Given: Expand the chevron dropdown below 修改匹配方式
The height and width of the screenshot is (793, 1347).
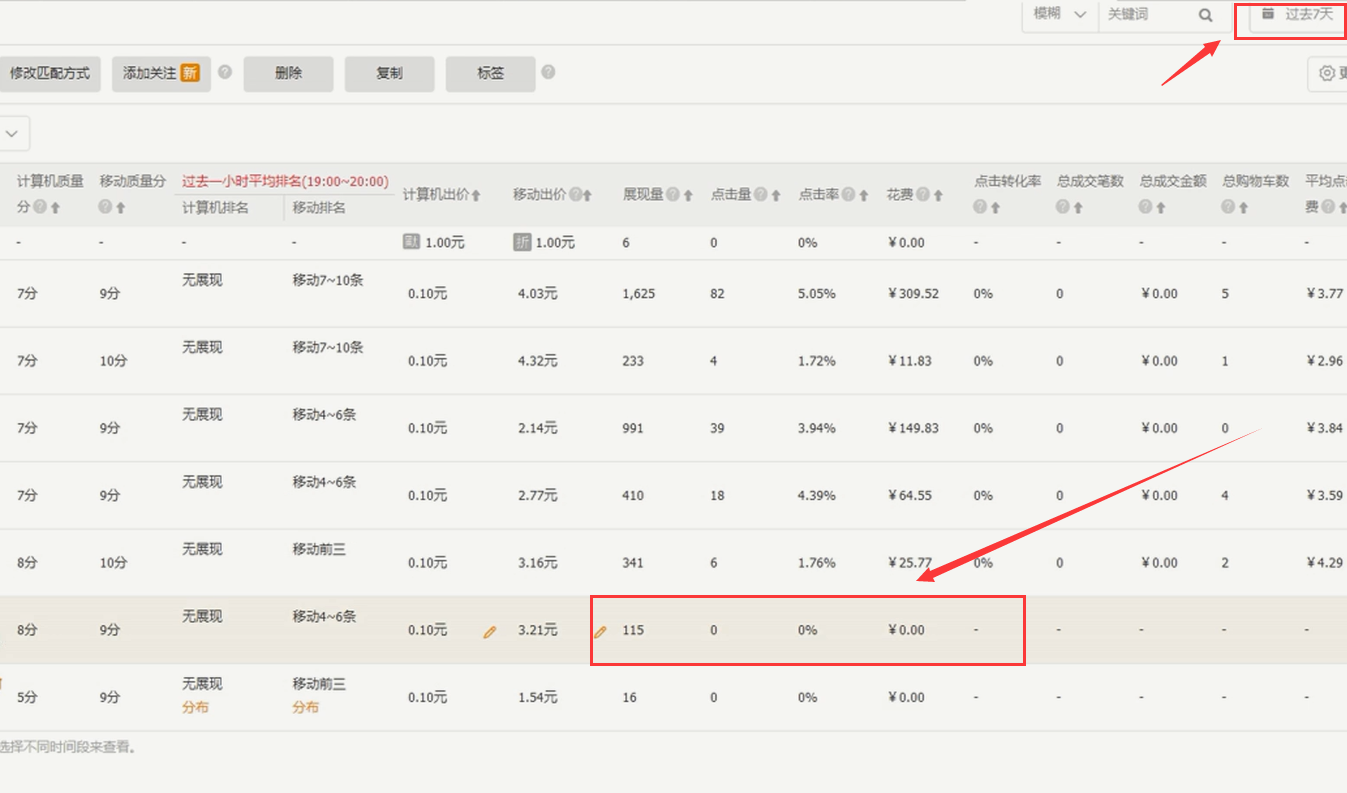Looking at the screenshot, I should click(12, 133).
